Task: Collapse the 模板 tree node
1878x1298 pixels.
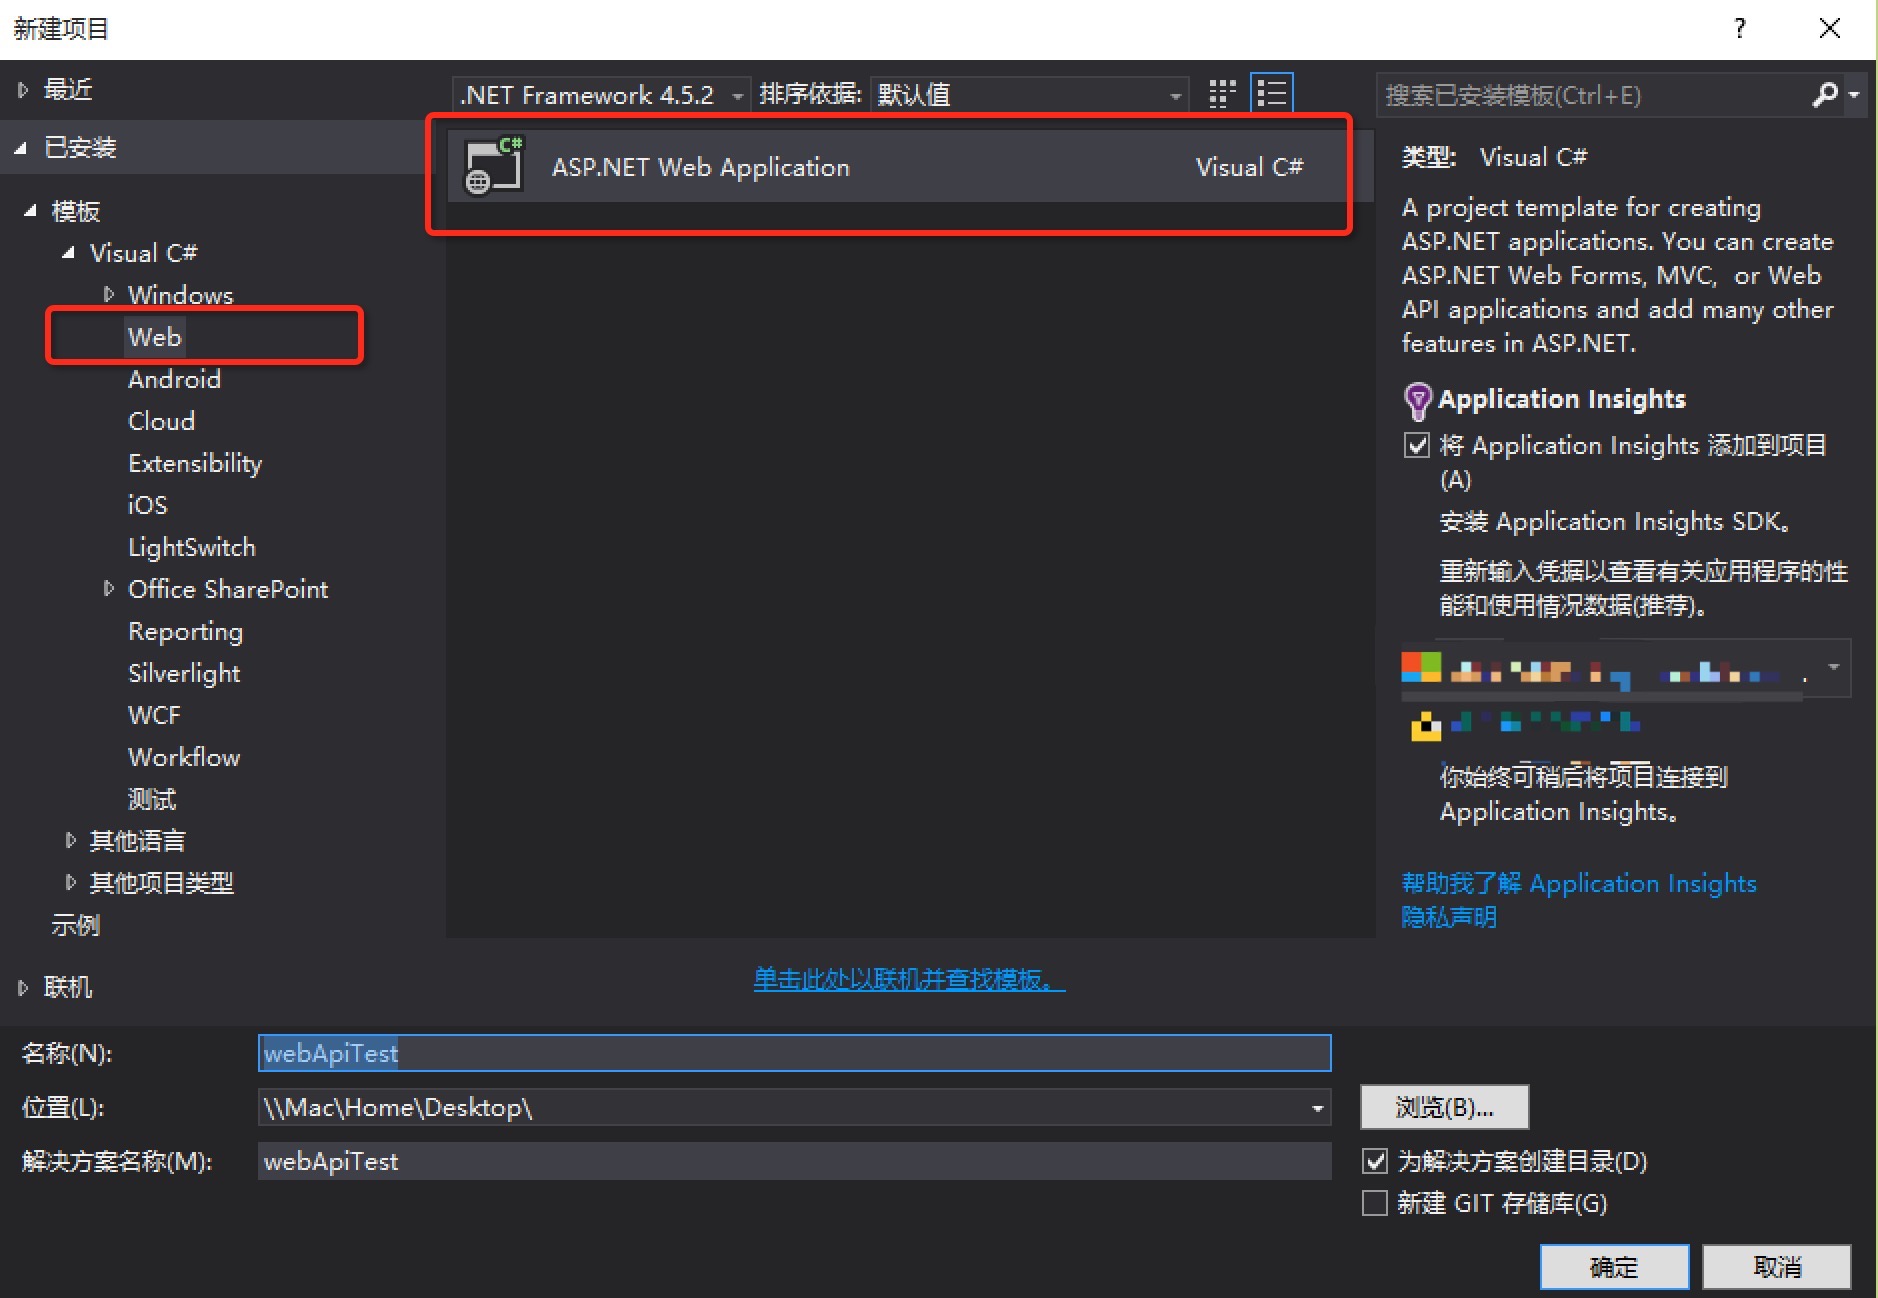Action: (x=31, y=211)
